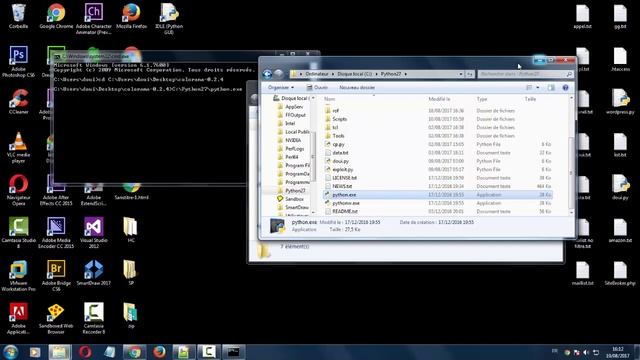This screenshot has height=360, width=640.
Task: Switch to the Camtasia taskbar button
Action: point(209,352)
